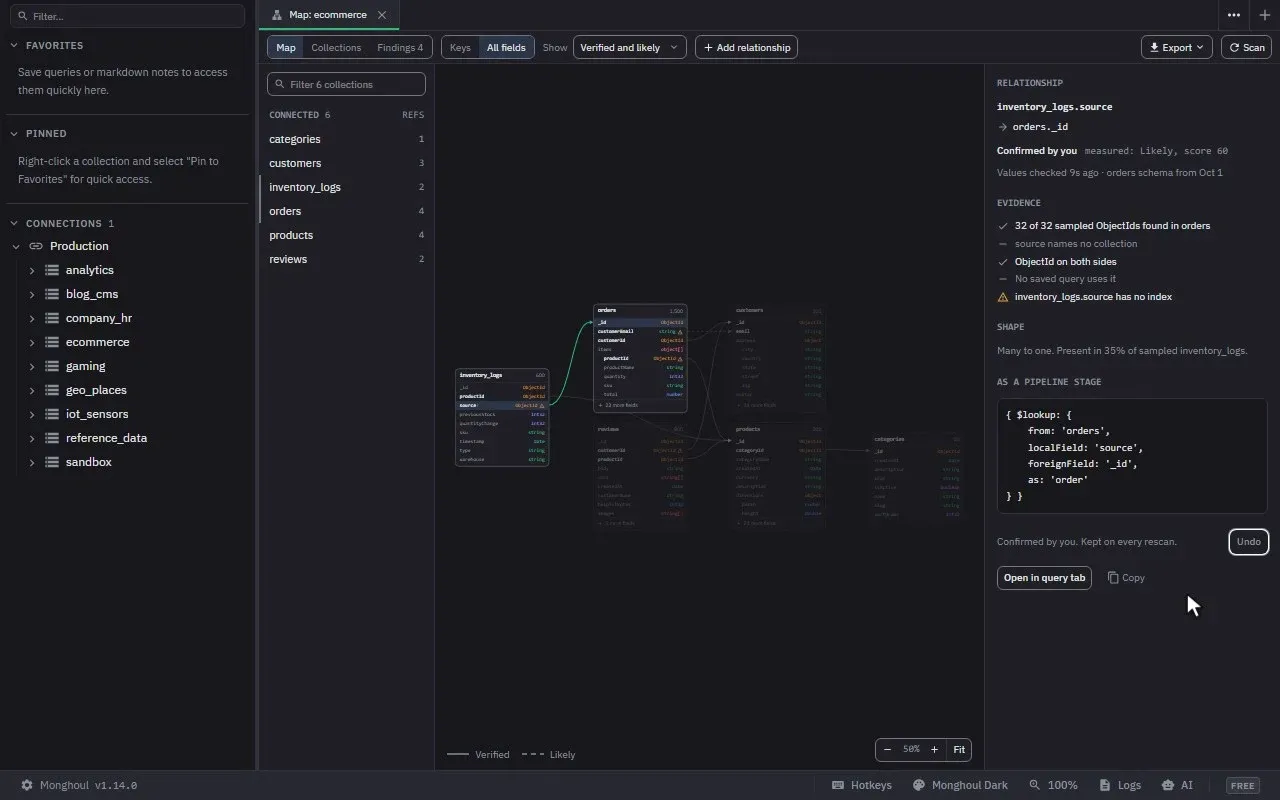Collapse the Pinned section
The image size is (1280, 800).
point(15,134)
